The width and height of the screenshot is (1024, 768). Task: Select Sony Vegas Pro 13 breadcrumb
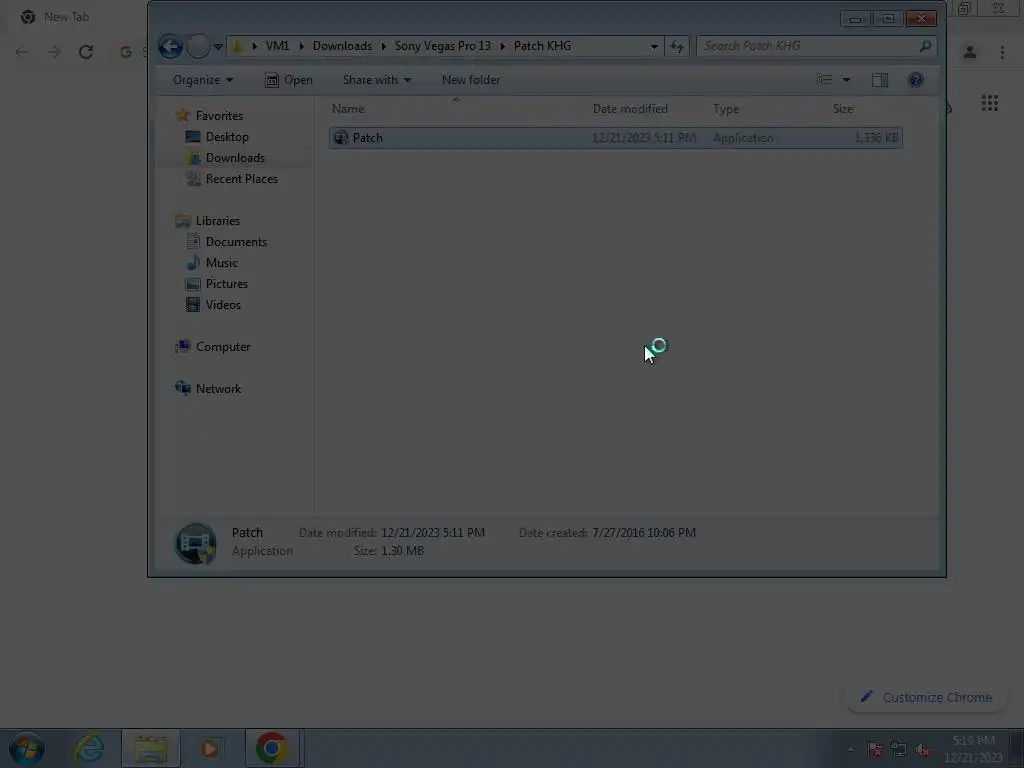(442, 46)
